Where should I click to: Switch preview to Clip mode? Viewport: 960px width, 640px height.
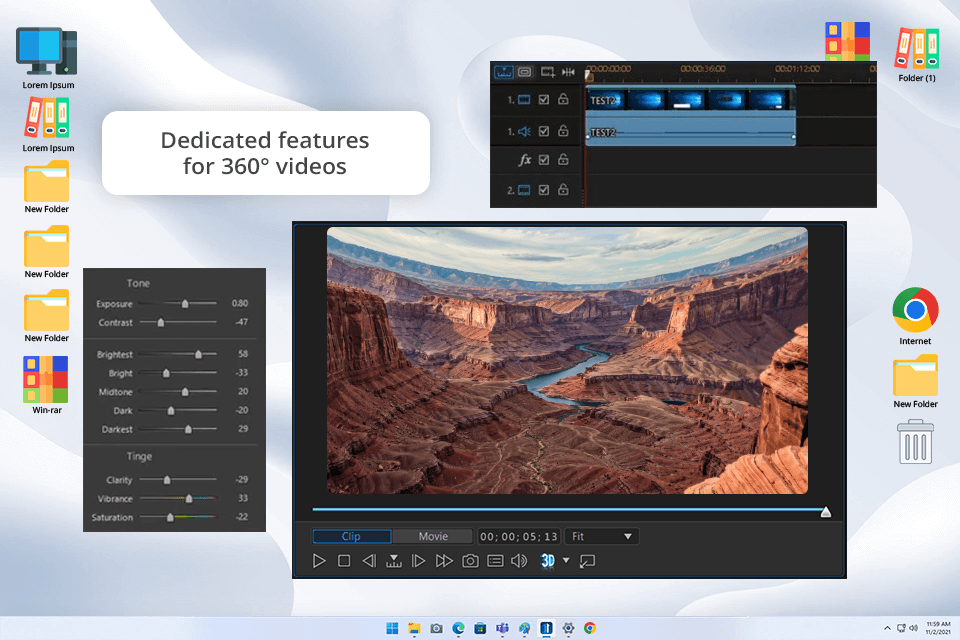pos(351,536)
